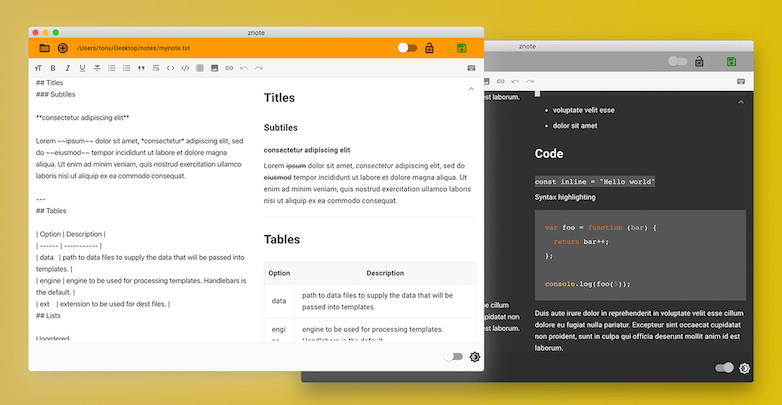Insert a bulleted list

point(112,68)
